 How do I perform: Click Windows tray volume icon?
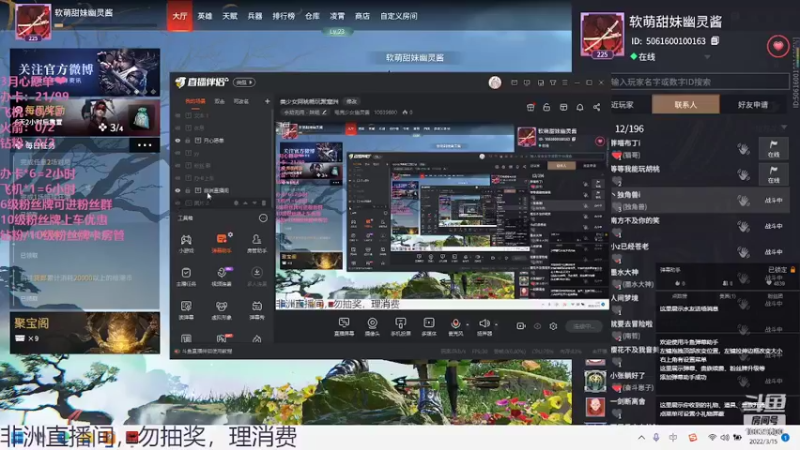click(725, 438)
